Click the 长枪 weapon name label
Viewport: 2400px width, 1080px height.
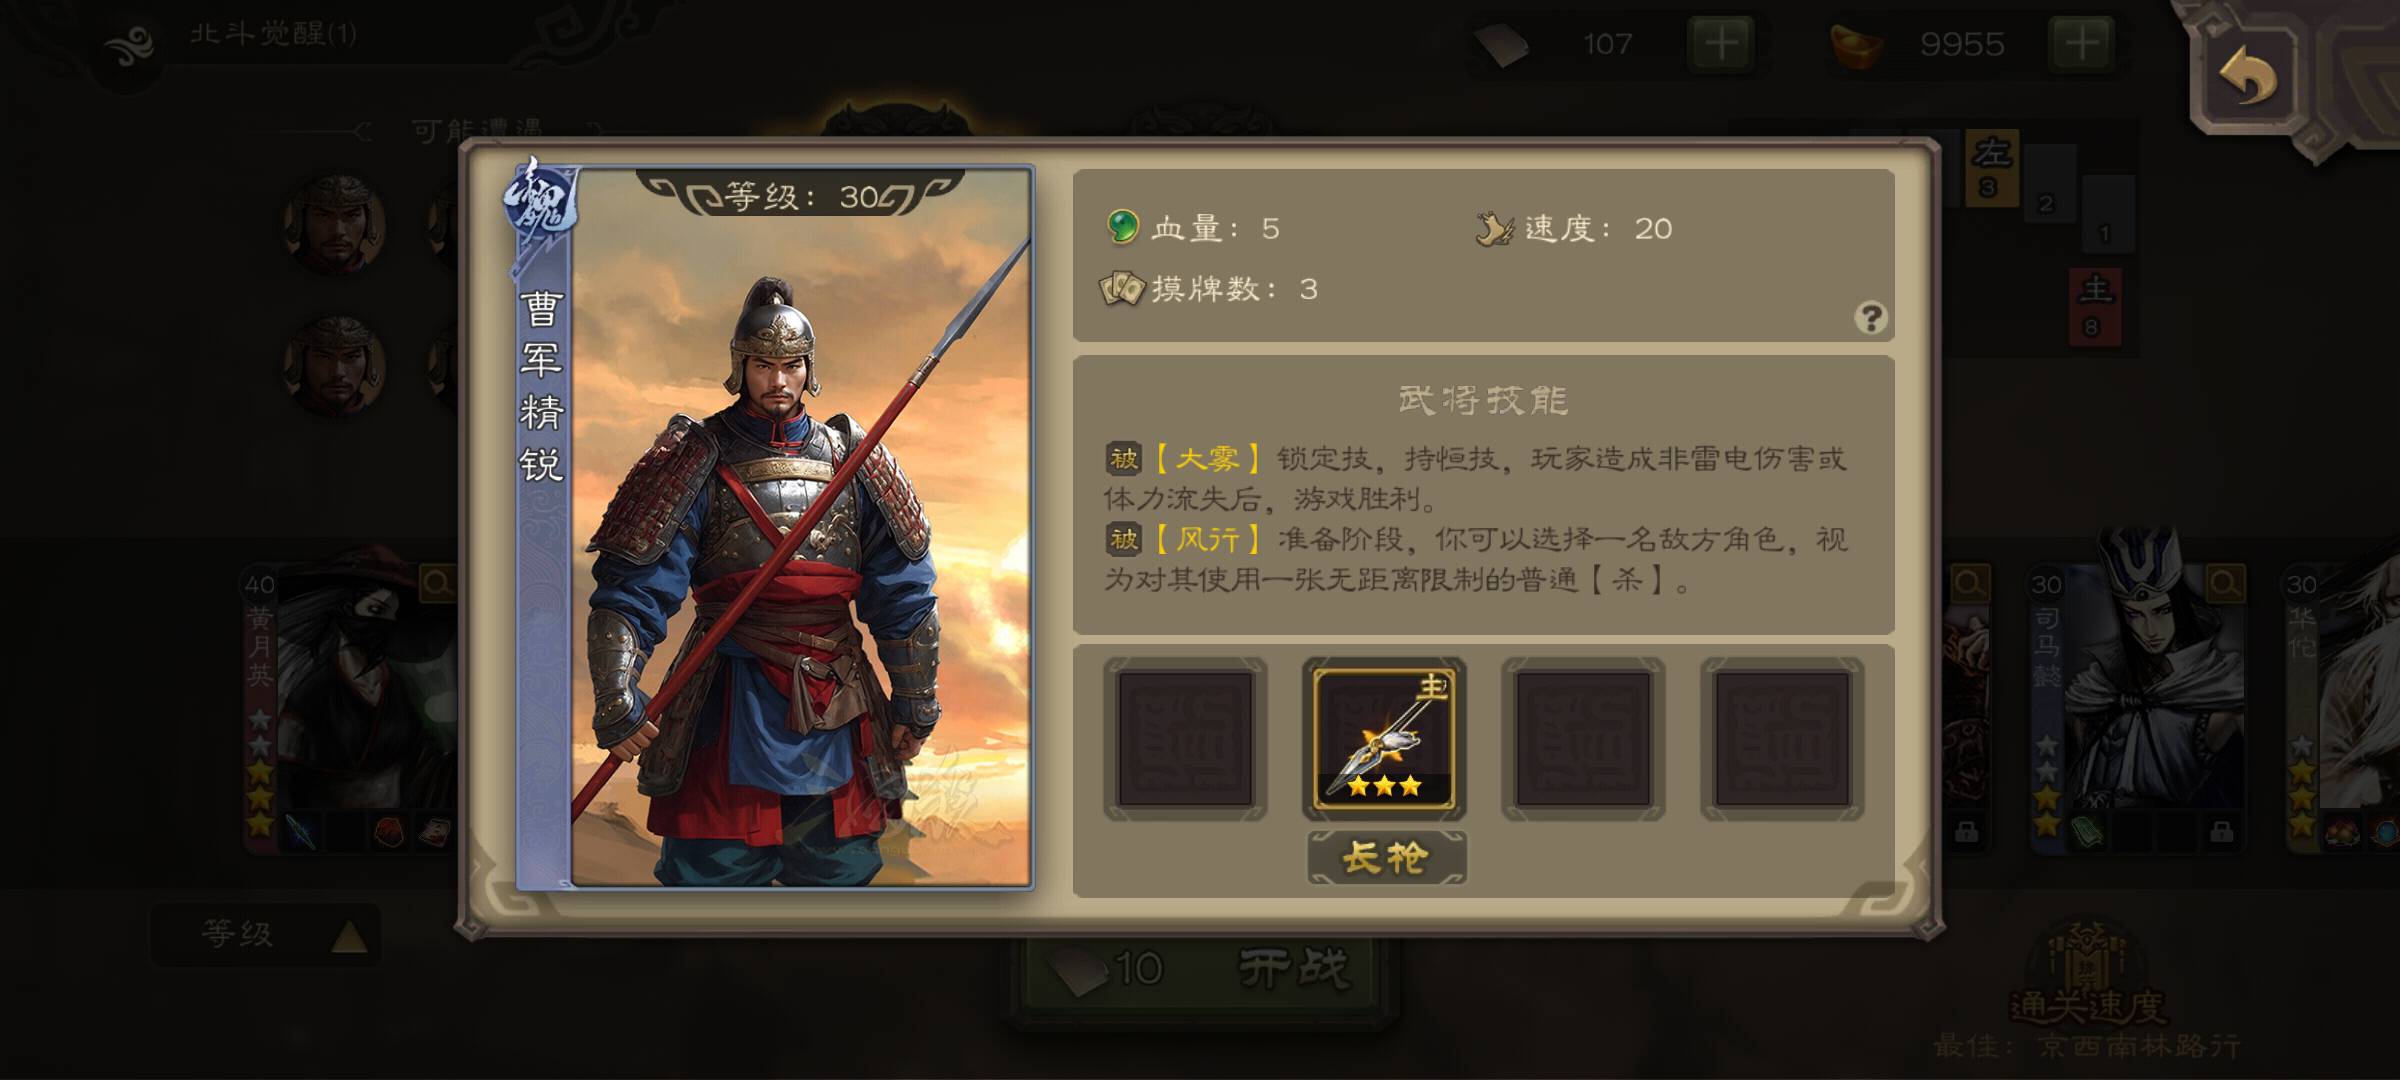[x=1386, y=858]
